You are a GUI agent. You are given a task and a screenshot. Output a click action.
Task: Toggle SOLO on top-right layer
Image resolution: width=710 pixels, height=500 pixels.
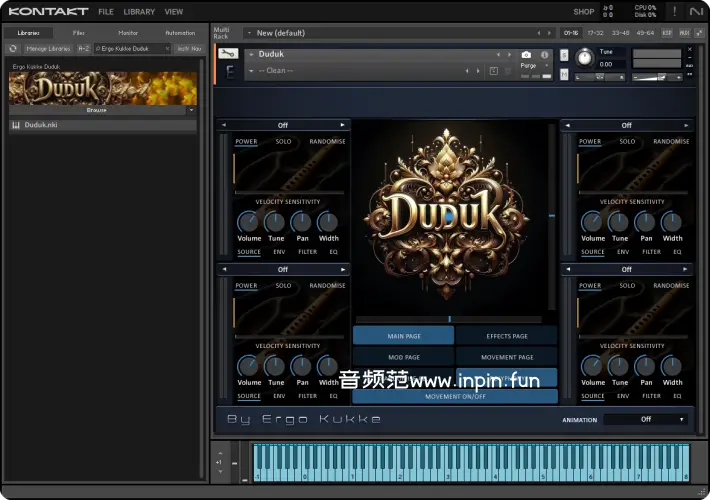627,141
